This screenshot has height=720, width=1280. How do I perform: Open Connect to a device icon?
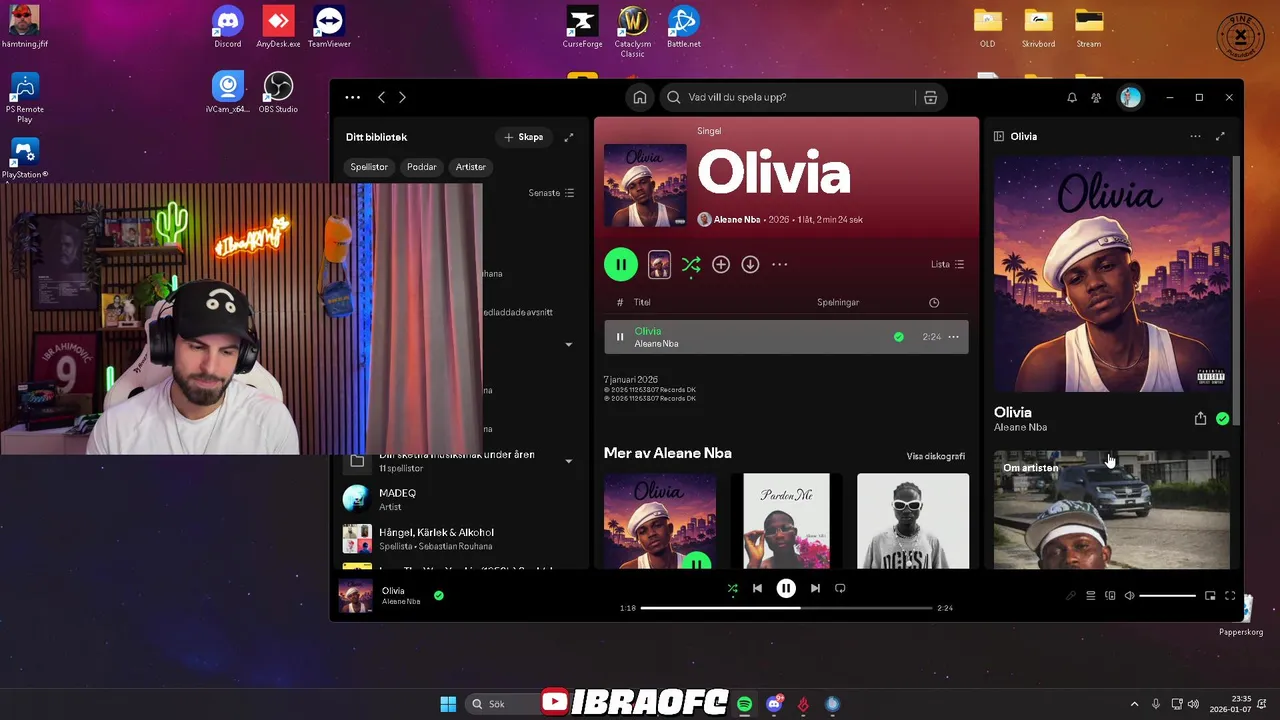(1110, 596)
